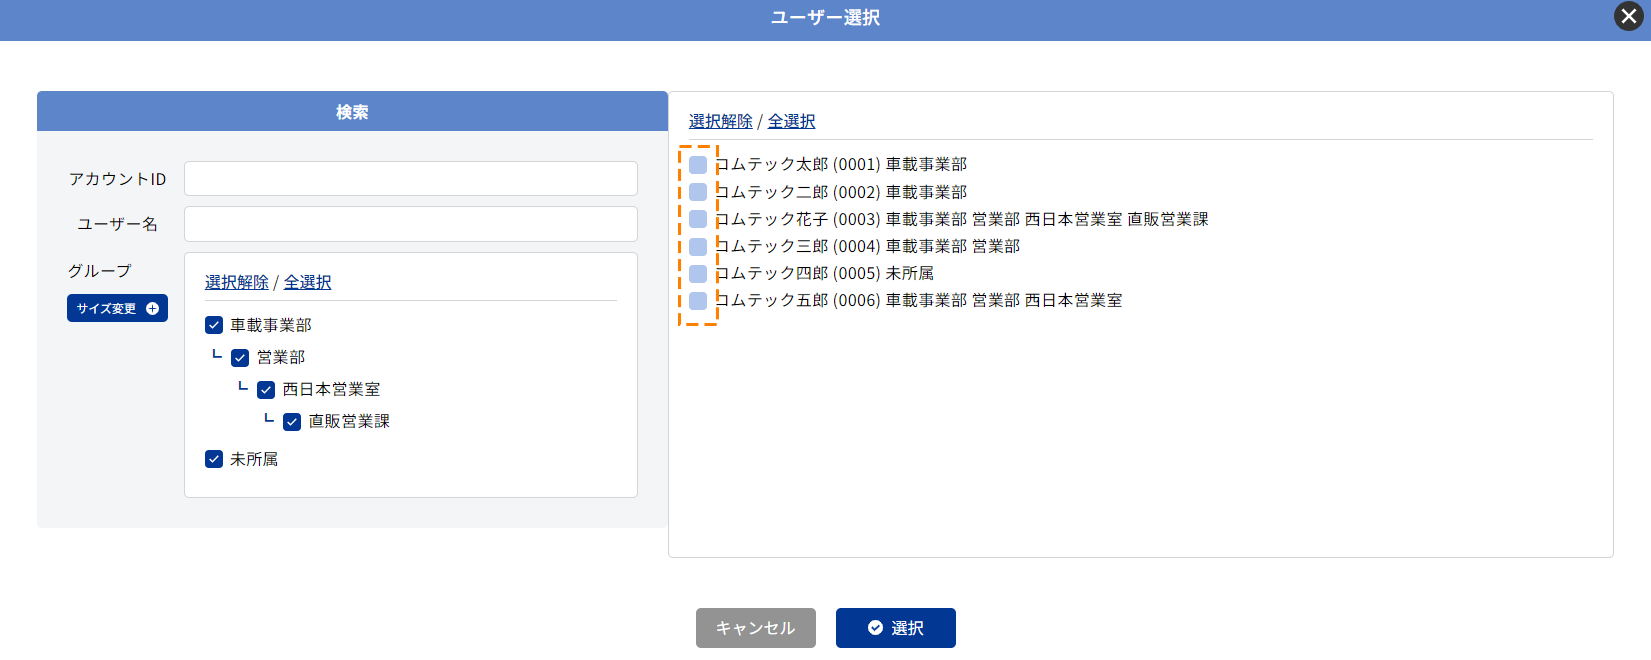Viewport: 1651px width, 660px height.
Task: Click the ユーザー選択 dialog title
Action: pyautogui.click(x=825, y=18)
